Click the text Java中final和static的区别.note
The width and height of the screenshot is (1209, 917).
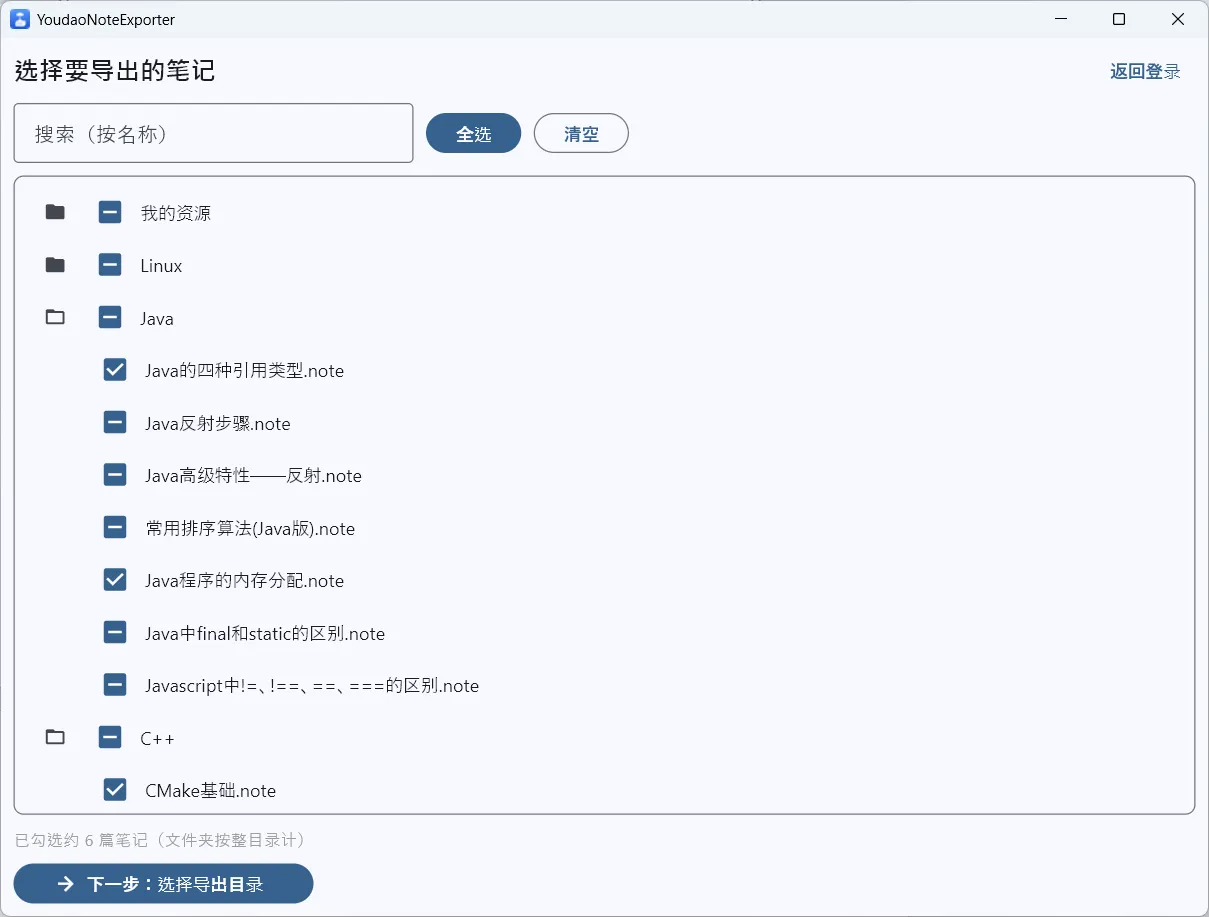pyautogui.click(x=265, y=634)
